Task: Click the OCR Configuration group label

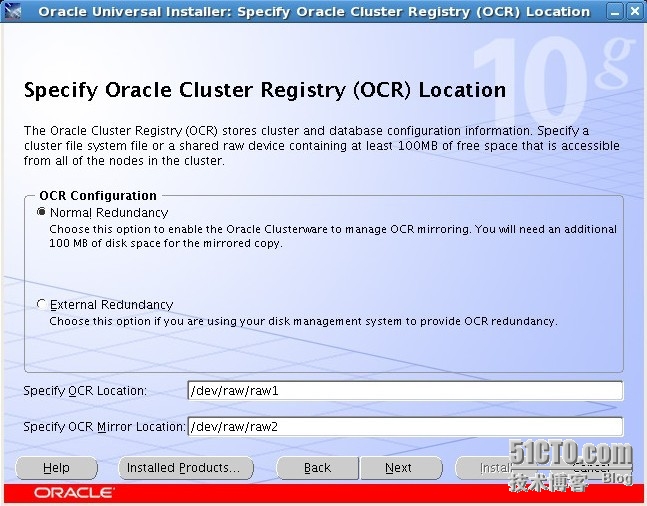Action: click(x=98, y=195)
